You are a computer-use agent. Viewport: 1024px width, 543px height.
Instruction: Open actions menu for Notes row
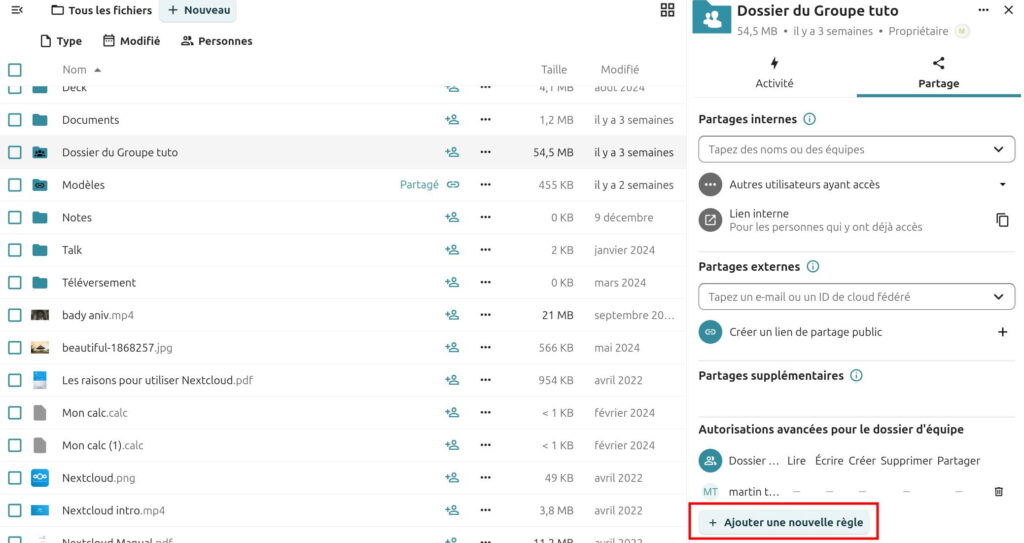tap(485, 218)
